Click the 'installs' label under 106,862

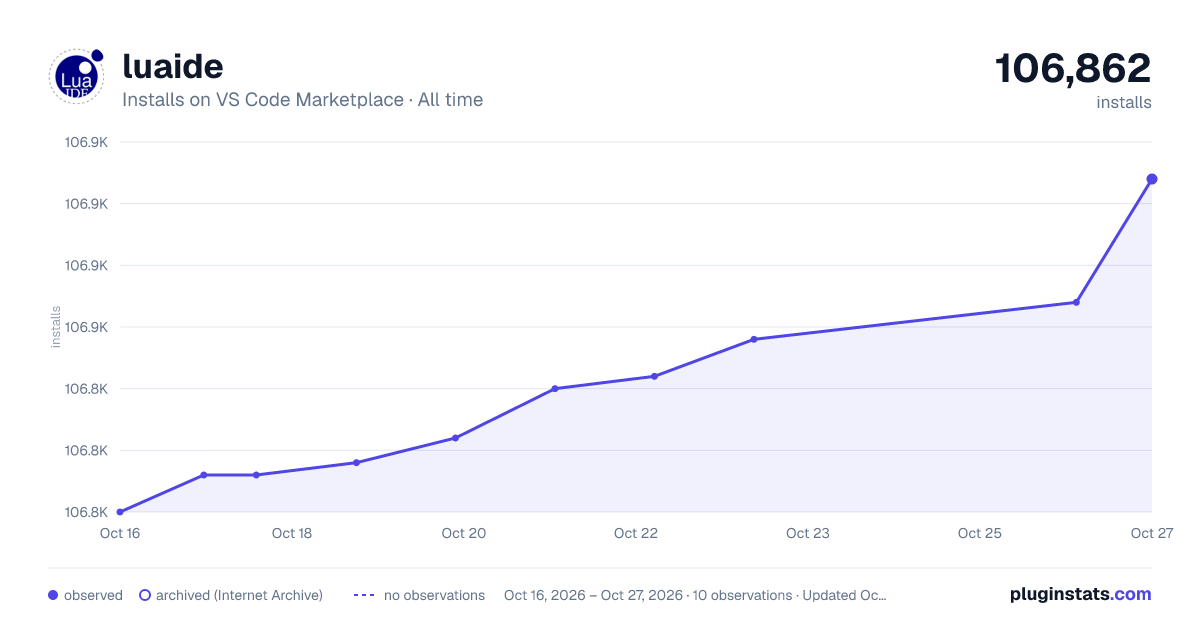[x=1124, y=102]
